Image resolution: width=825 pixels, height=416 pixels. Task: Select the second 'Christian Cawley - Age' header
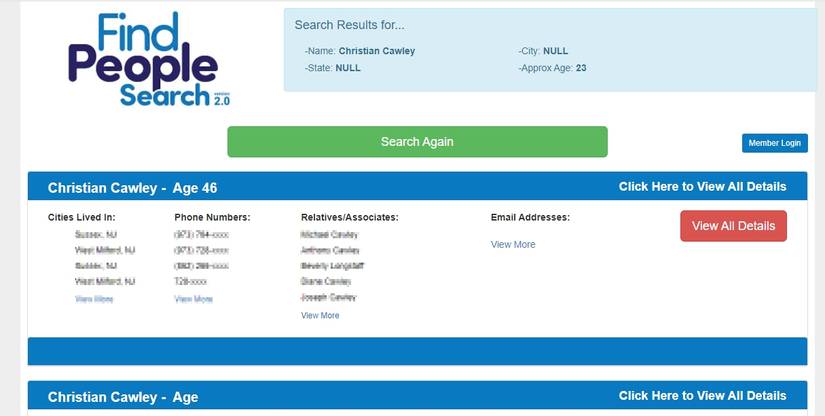[123, 397]
